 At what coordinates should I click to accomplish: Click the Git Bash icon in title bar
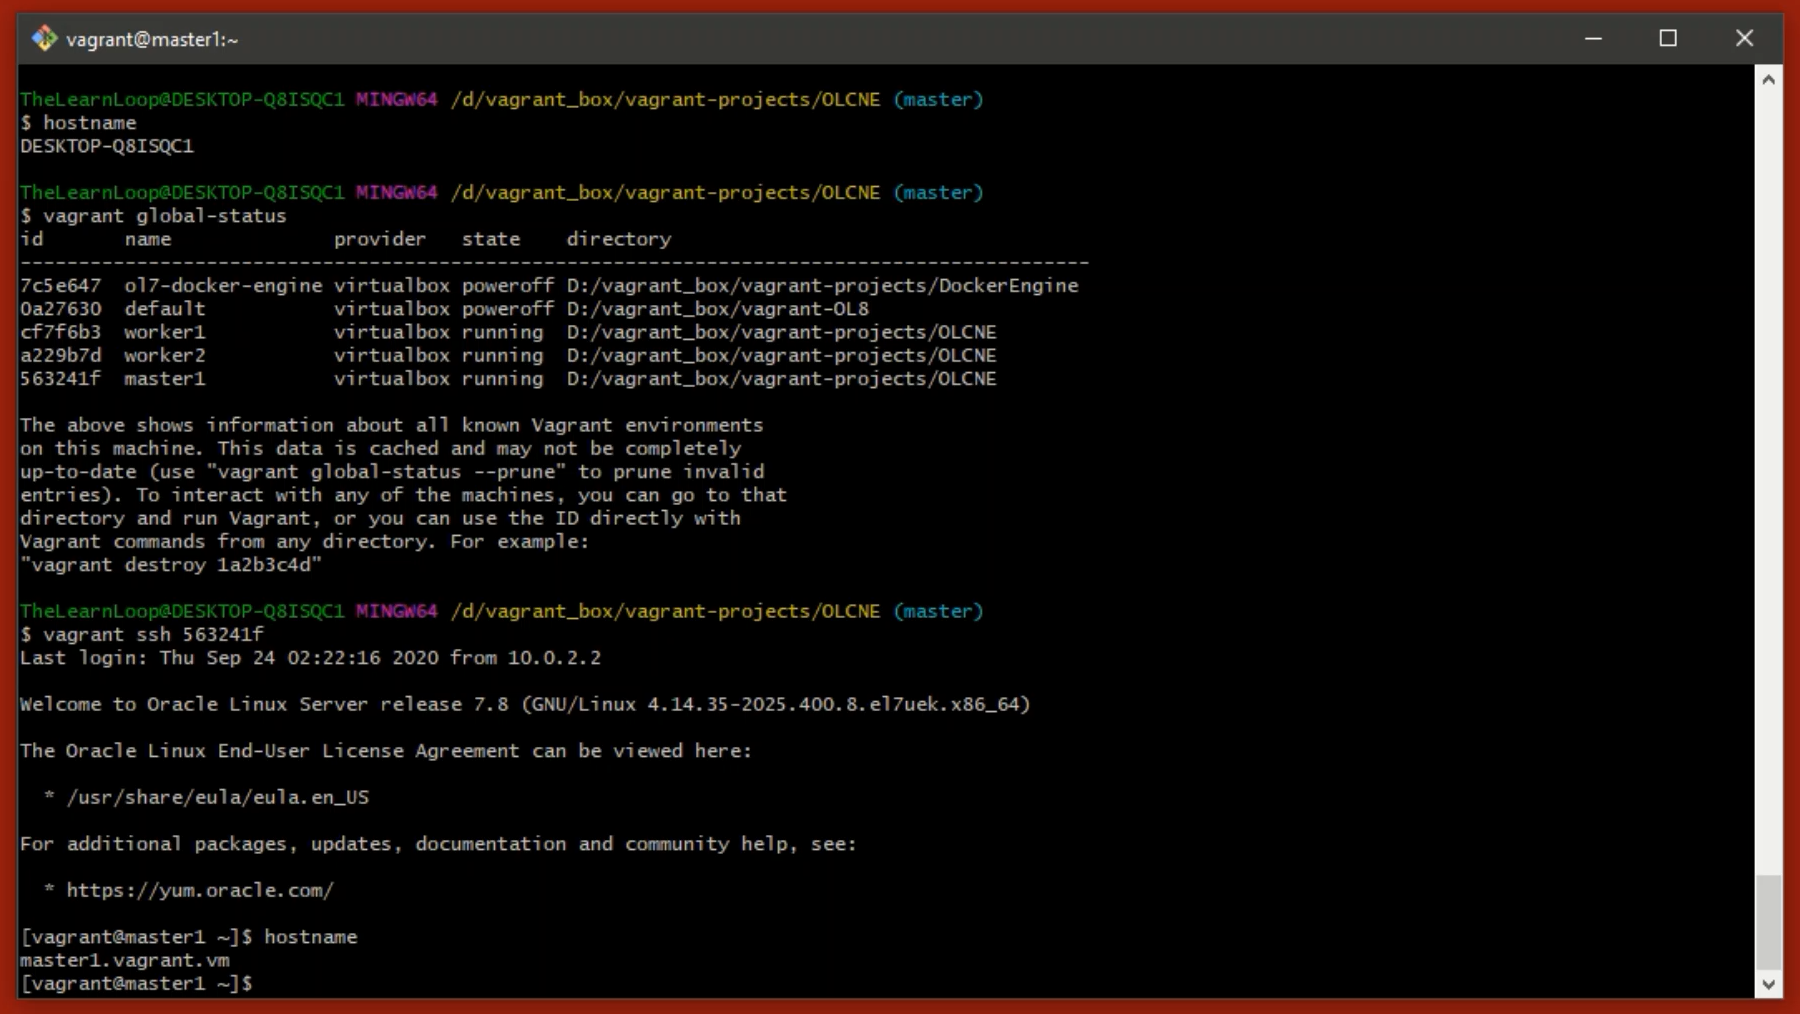click(44, 39)
